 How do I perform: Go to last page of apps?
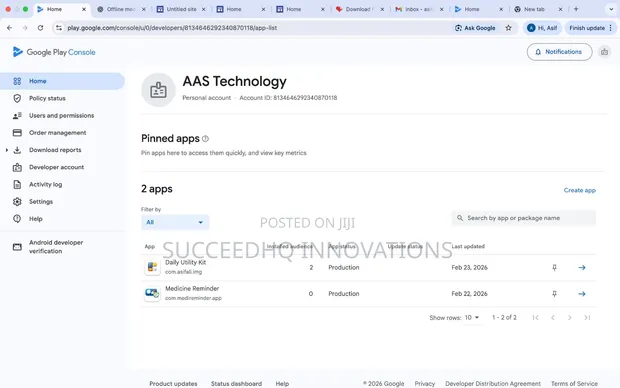click(x=587, y=318)
